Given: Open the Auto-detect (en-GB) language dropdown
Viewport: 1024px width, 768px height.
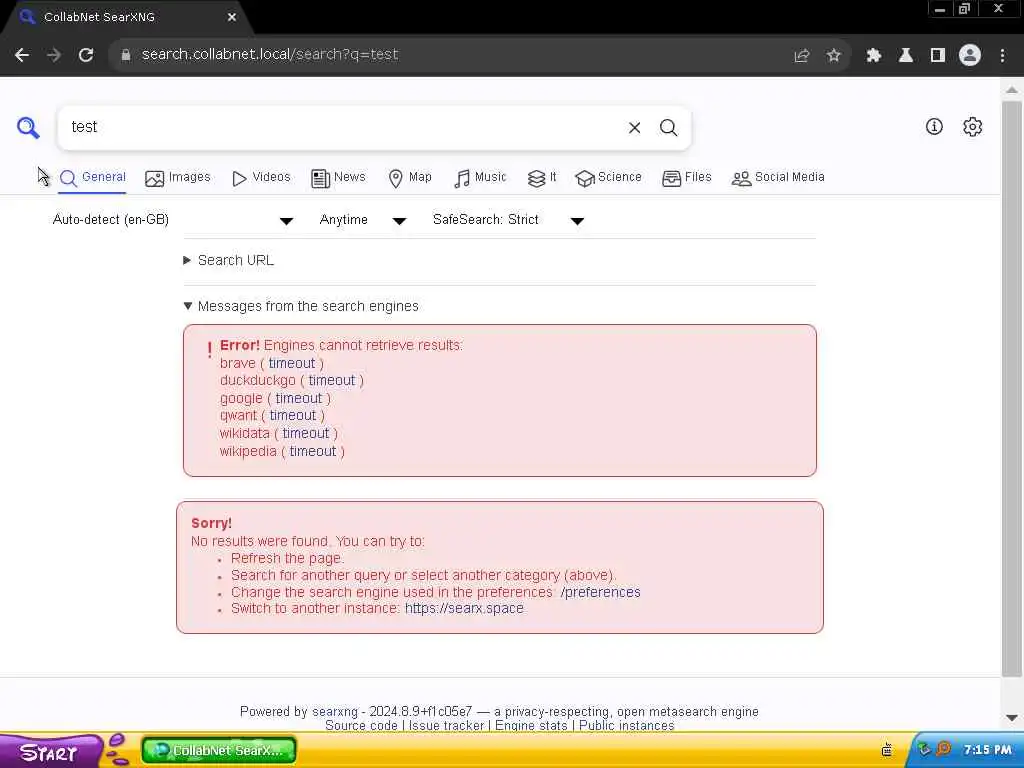Looking at the screenshot, I should [x=172, y=220].
